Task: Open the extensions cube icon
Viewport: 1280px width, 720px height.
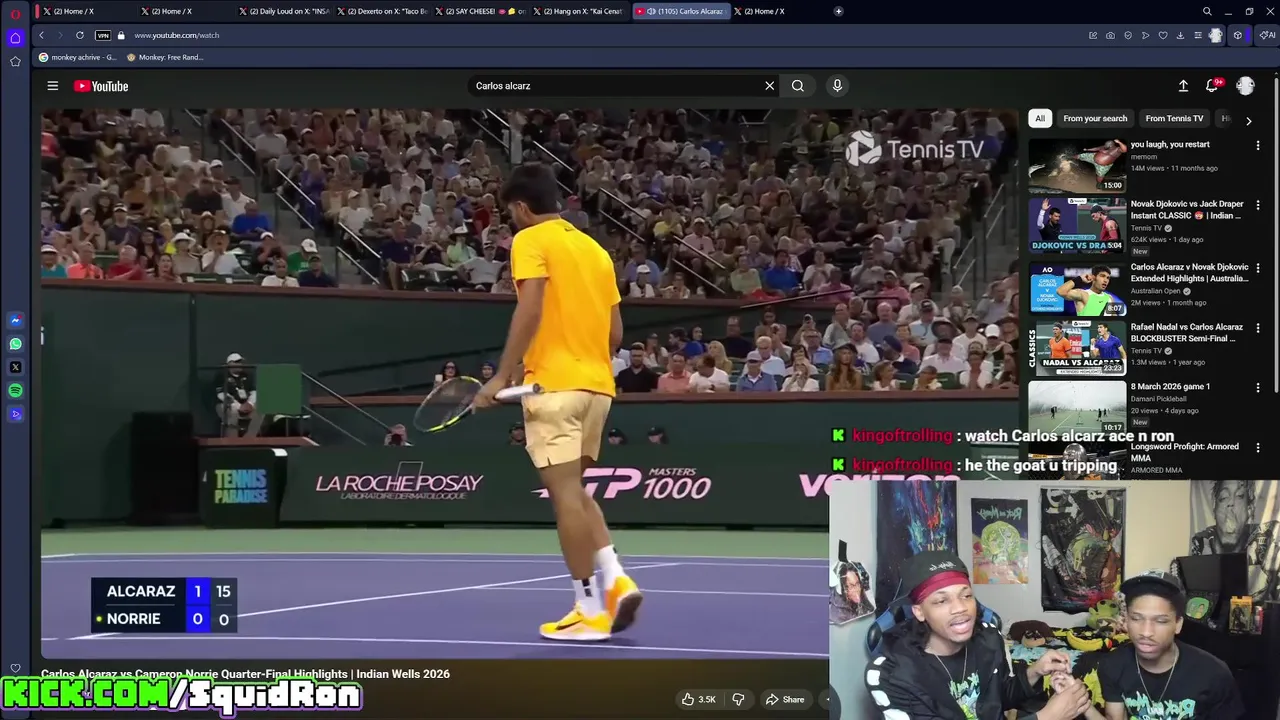Action: [x=1238, y=35]
